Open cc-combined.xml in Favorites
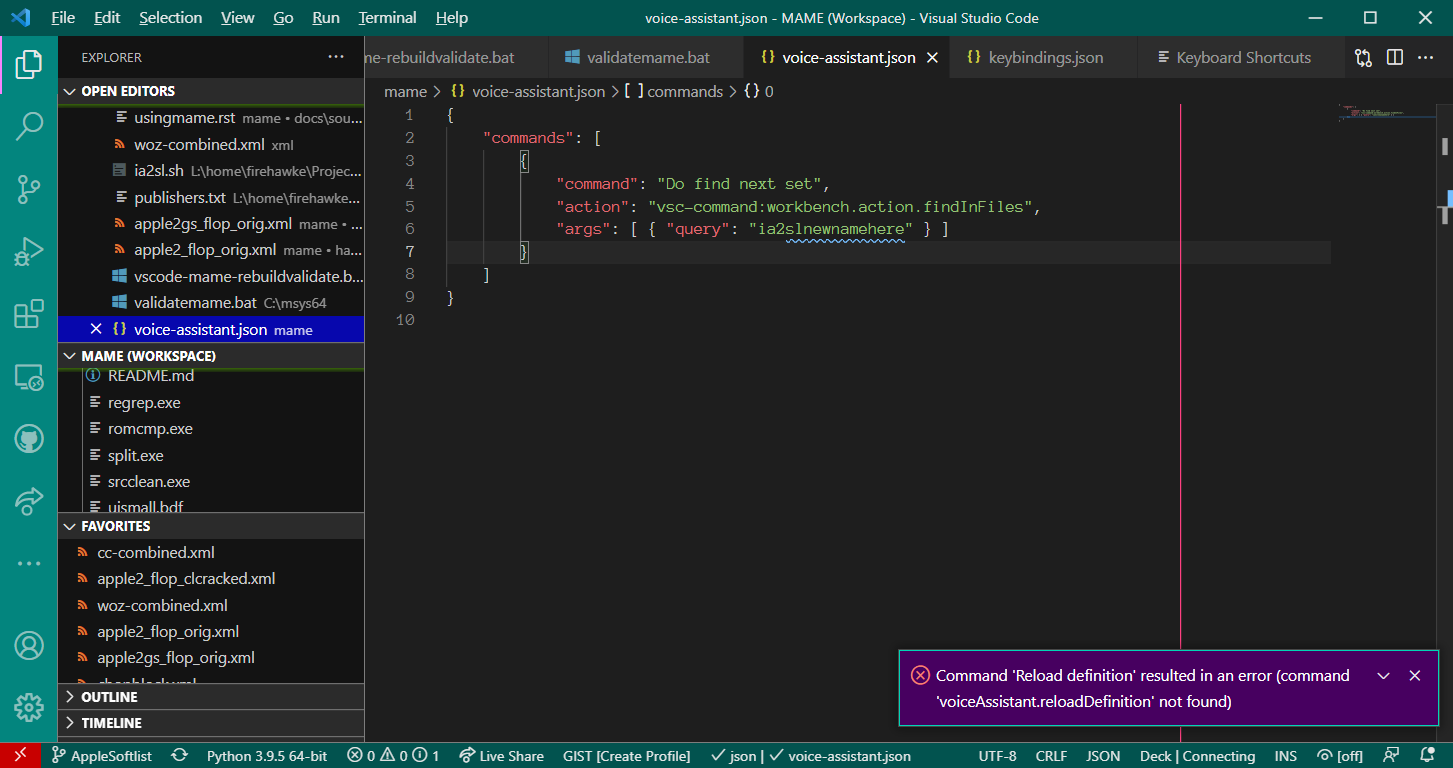 [211, 552]
